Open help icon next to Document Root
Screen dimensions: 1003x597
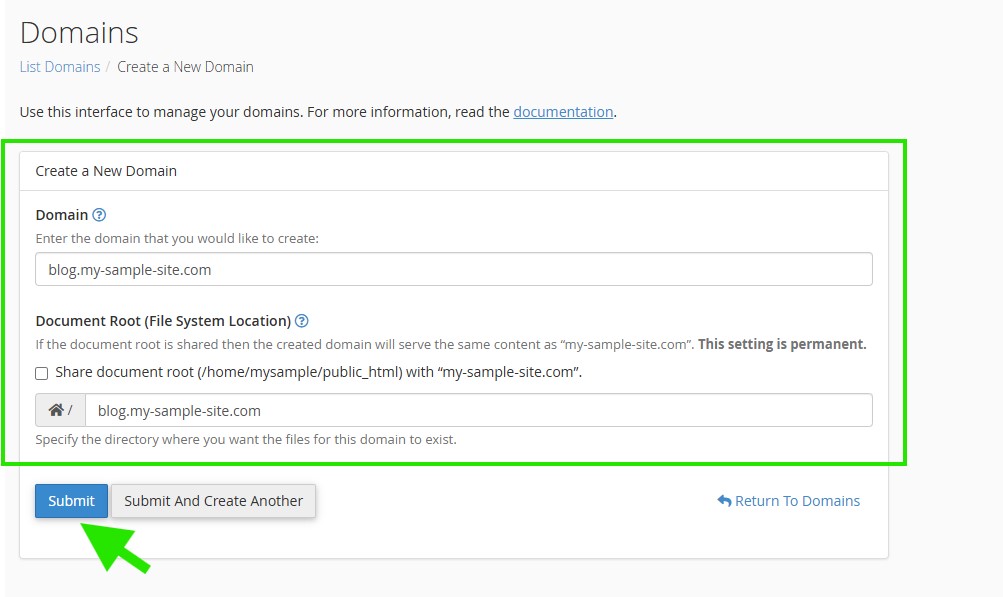point(302,321)
